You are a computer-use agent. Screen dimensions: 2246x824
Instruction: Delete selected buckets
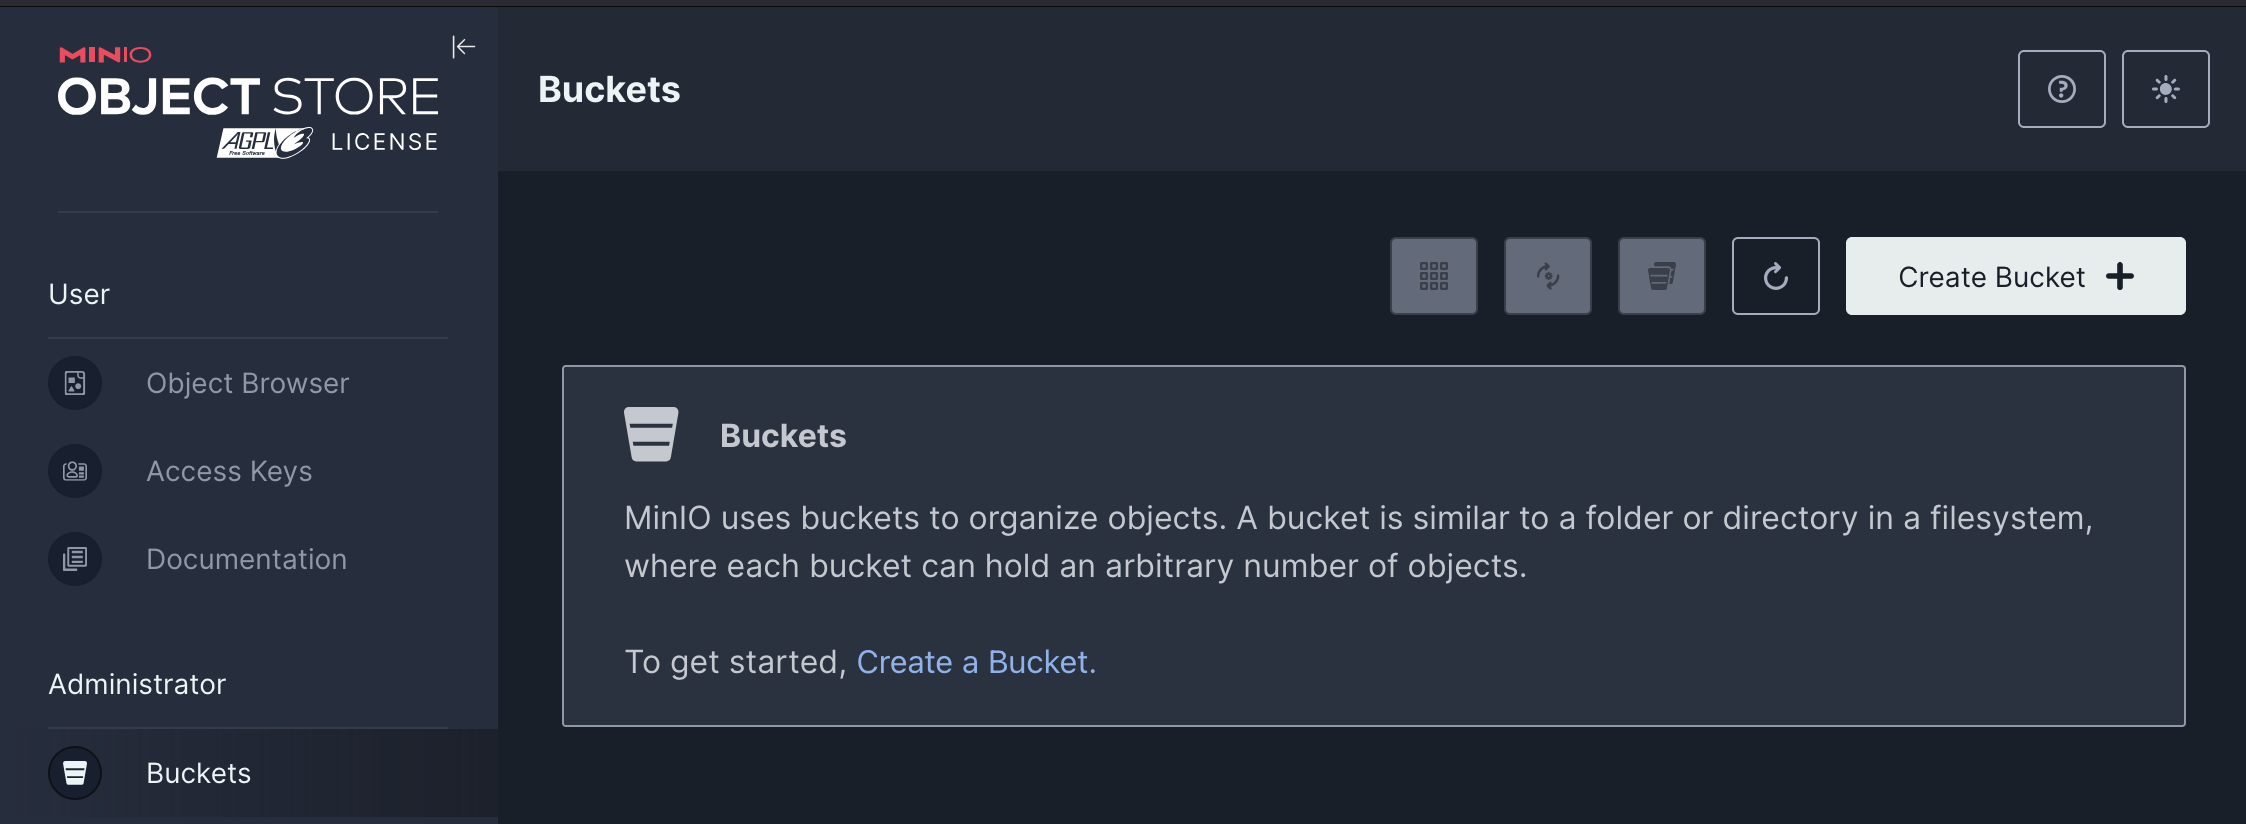1661,276
